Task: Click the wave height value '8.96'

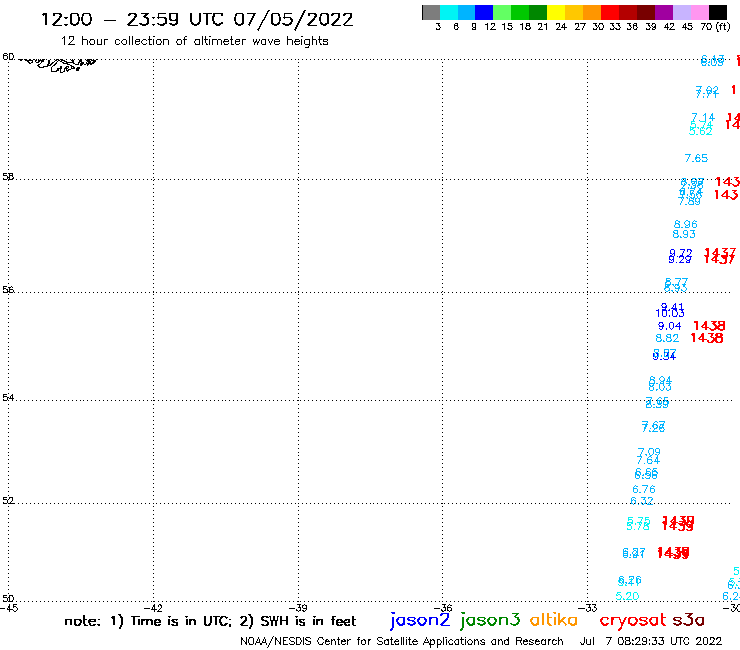Action: point(685,224)
